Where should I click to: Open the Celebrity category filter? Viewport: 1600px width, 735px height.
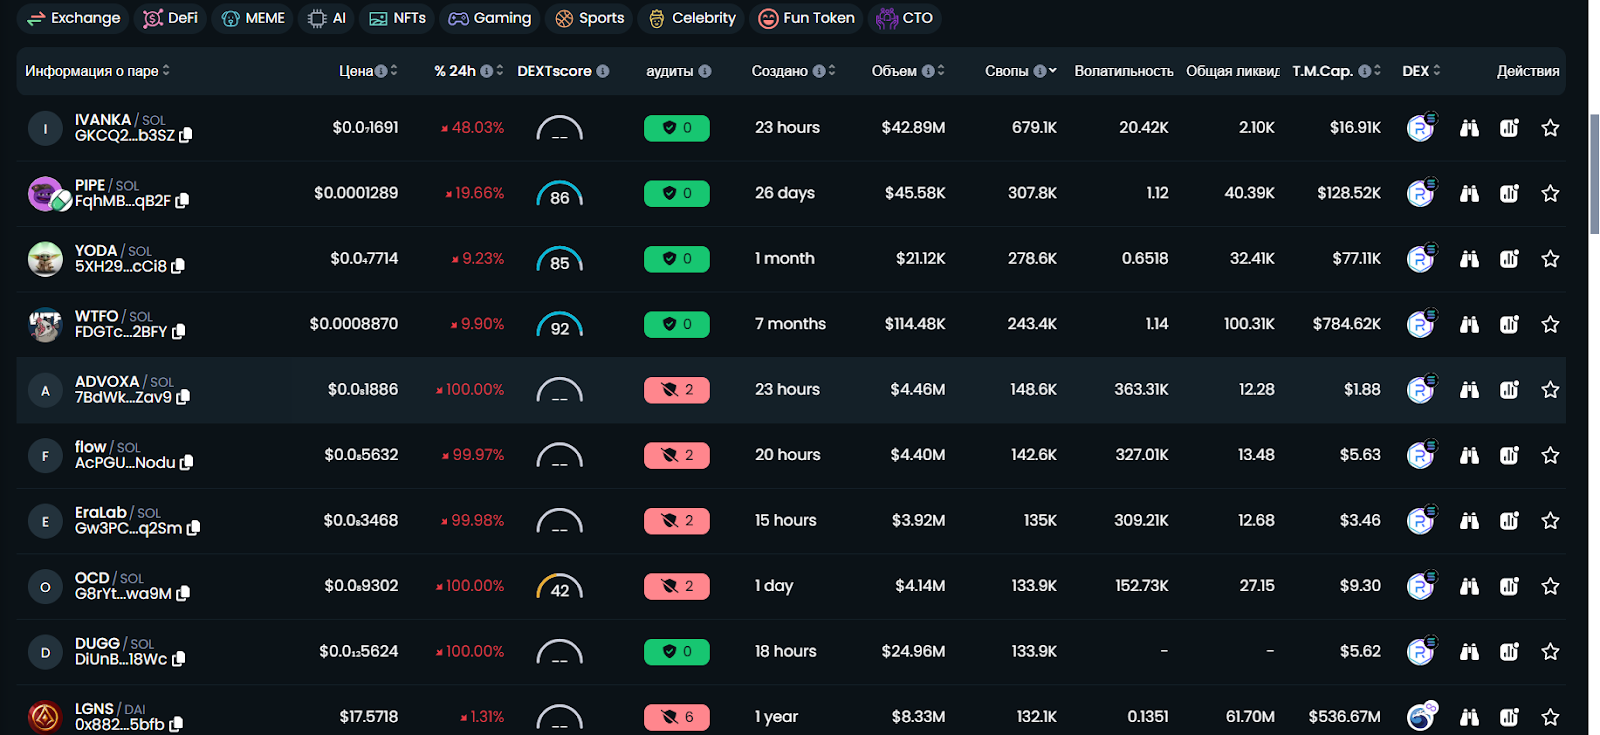click(692, 18)
